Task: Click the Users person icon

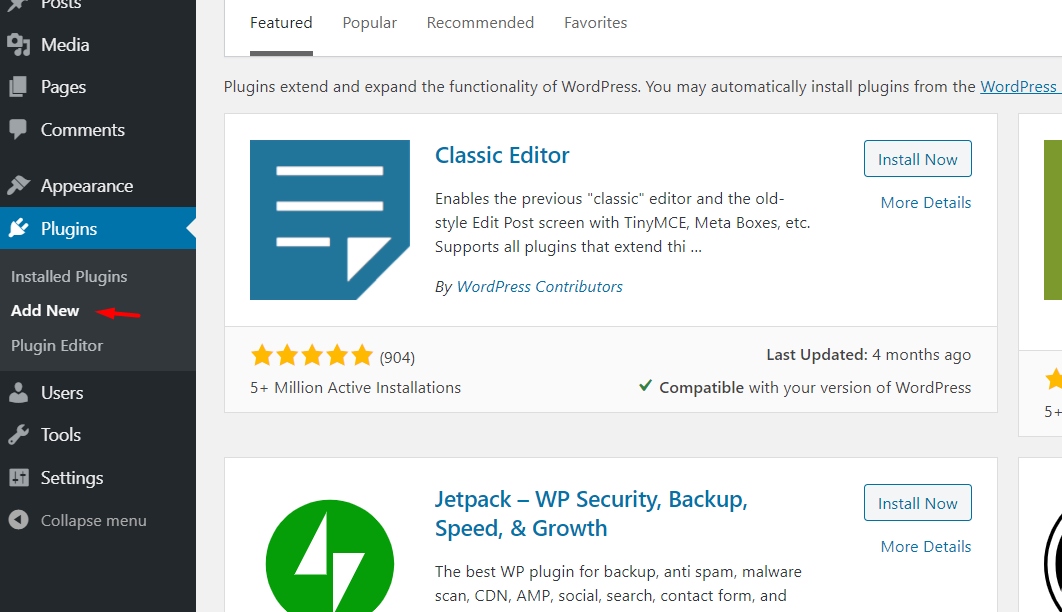Action: tap(18, 393)
